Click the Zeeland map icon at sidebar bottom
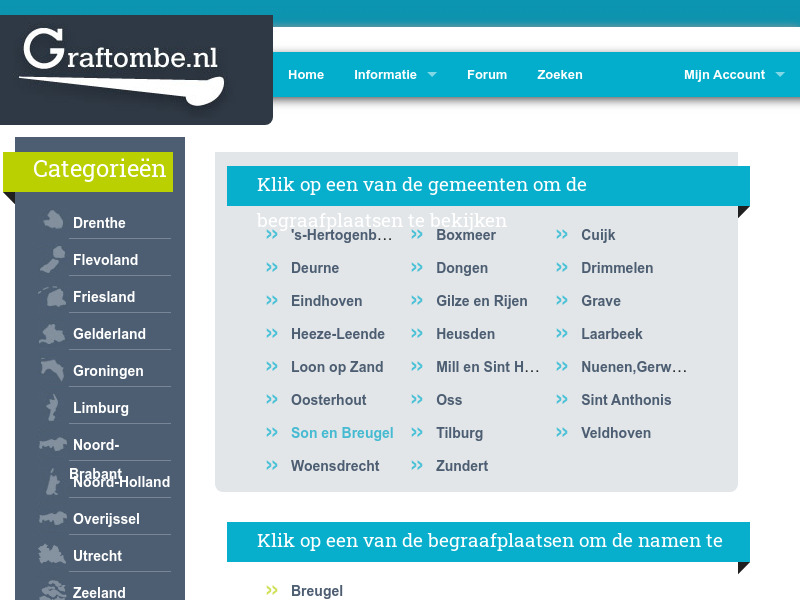This screenshot has height=600, width=800. click(x=51, y=589)
